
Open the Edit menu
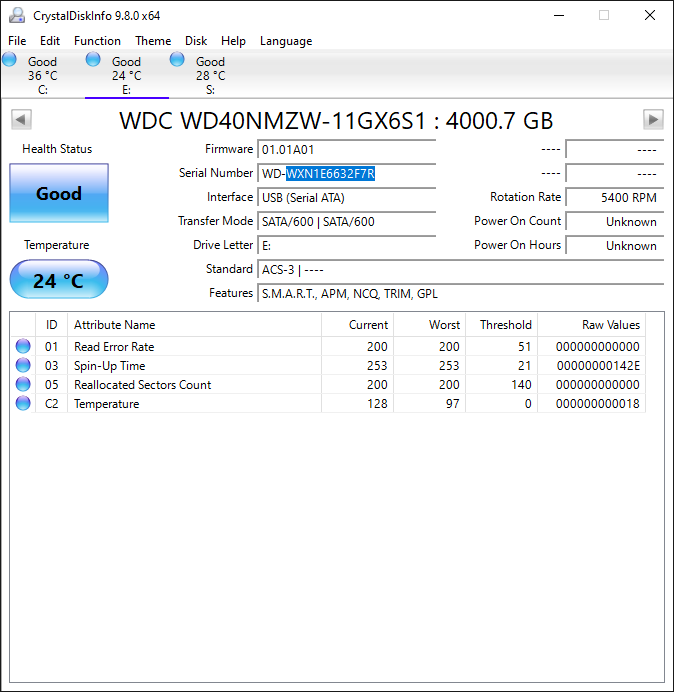click(50, 41)
